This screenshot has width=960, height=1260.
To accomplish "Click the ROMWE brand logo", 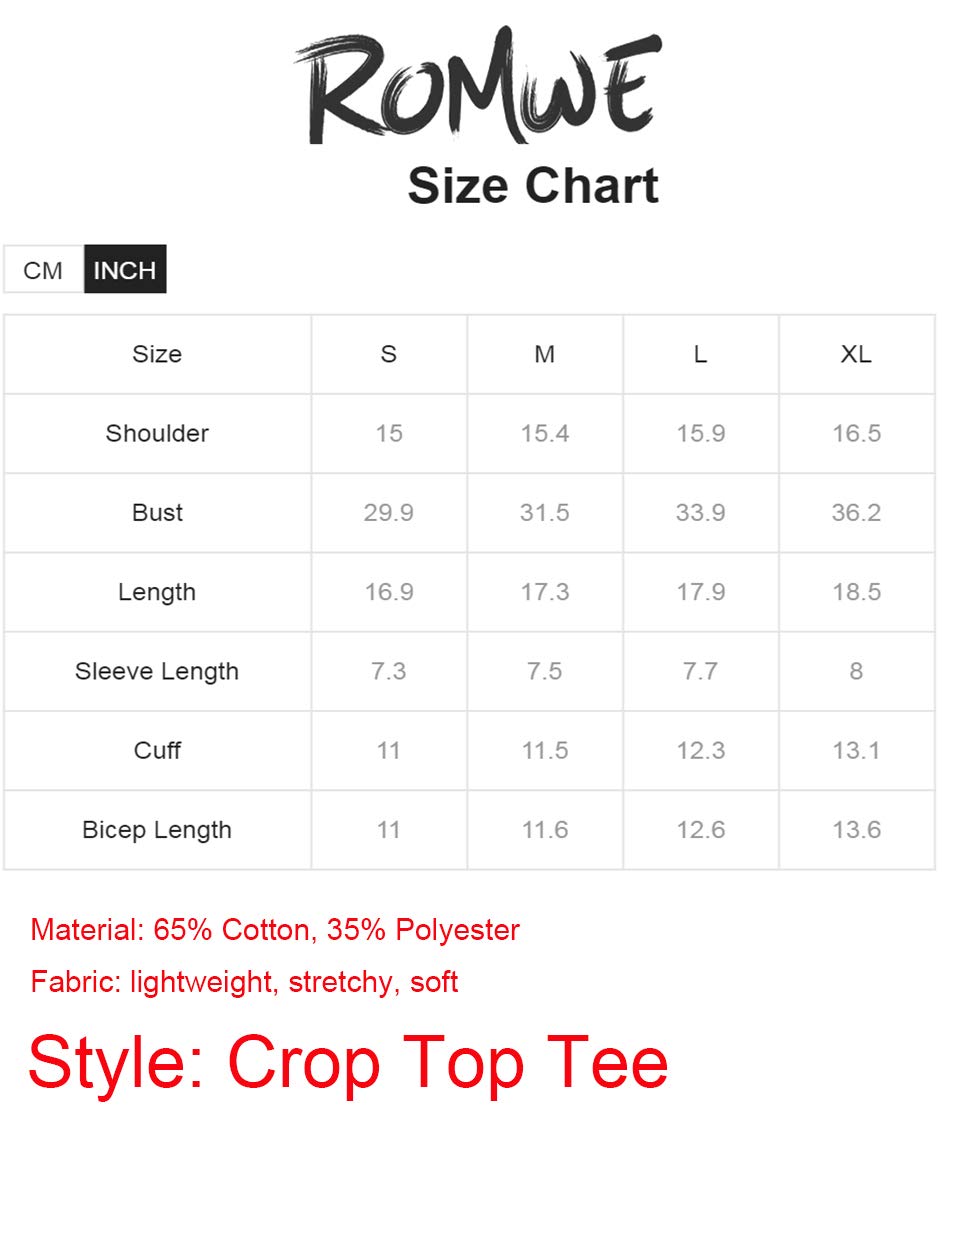I will pos(479,87).
